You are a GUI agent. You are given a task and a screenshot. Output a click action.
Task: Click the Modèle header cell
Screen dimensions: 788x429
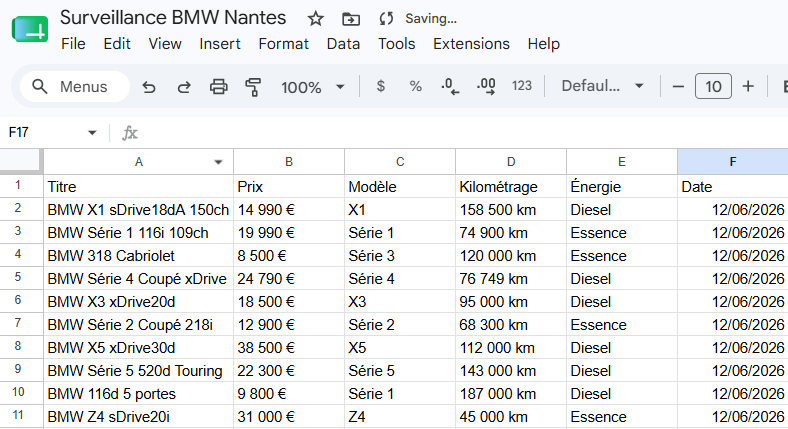(x=400, y=186)
